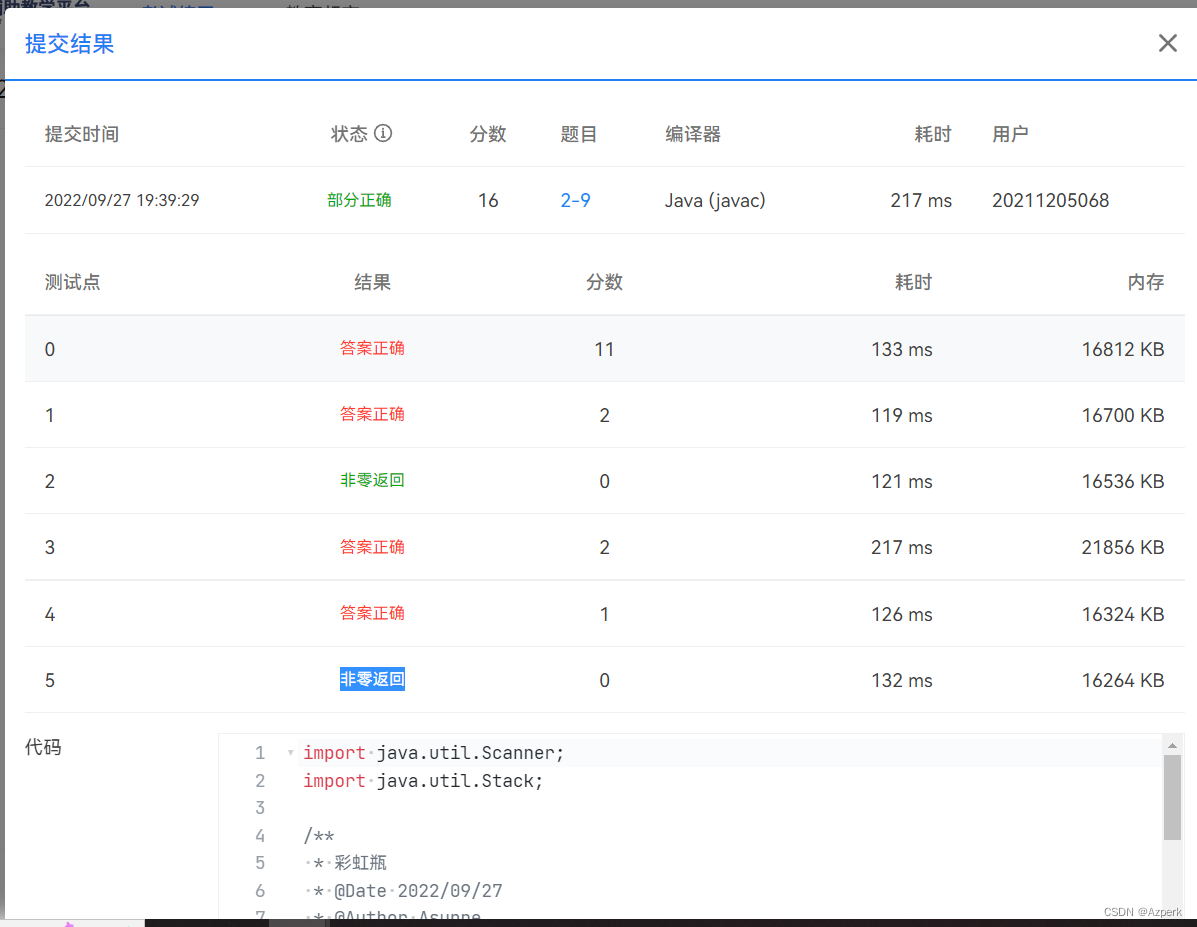The width and height of the screenshot is (1197, 927).
Task: Click 答案正确 result for test point 1
Action: click(372, 414)
